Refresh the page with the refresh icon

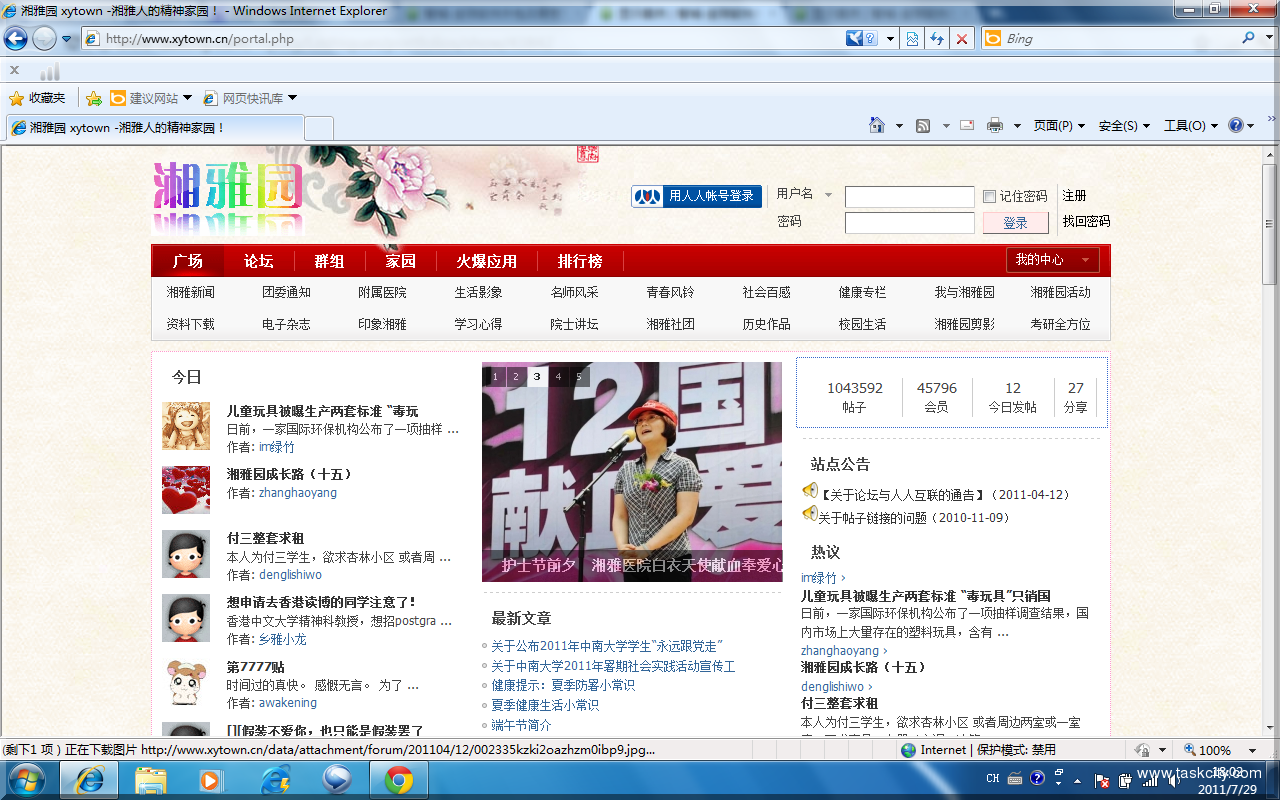pos(937,39)
